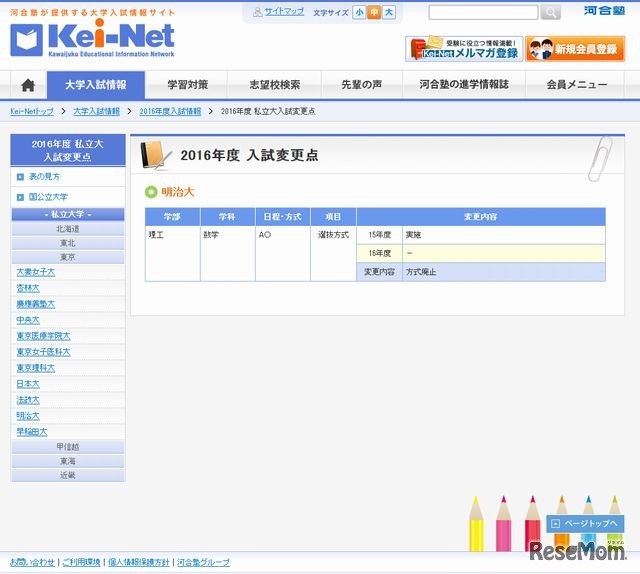The image size is (640, 574).
Task: Open the 中央大 link
Action: point(28,320)
